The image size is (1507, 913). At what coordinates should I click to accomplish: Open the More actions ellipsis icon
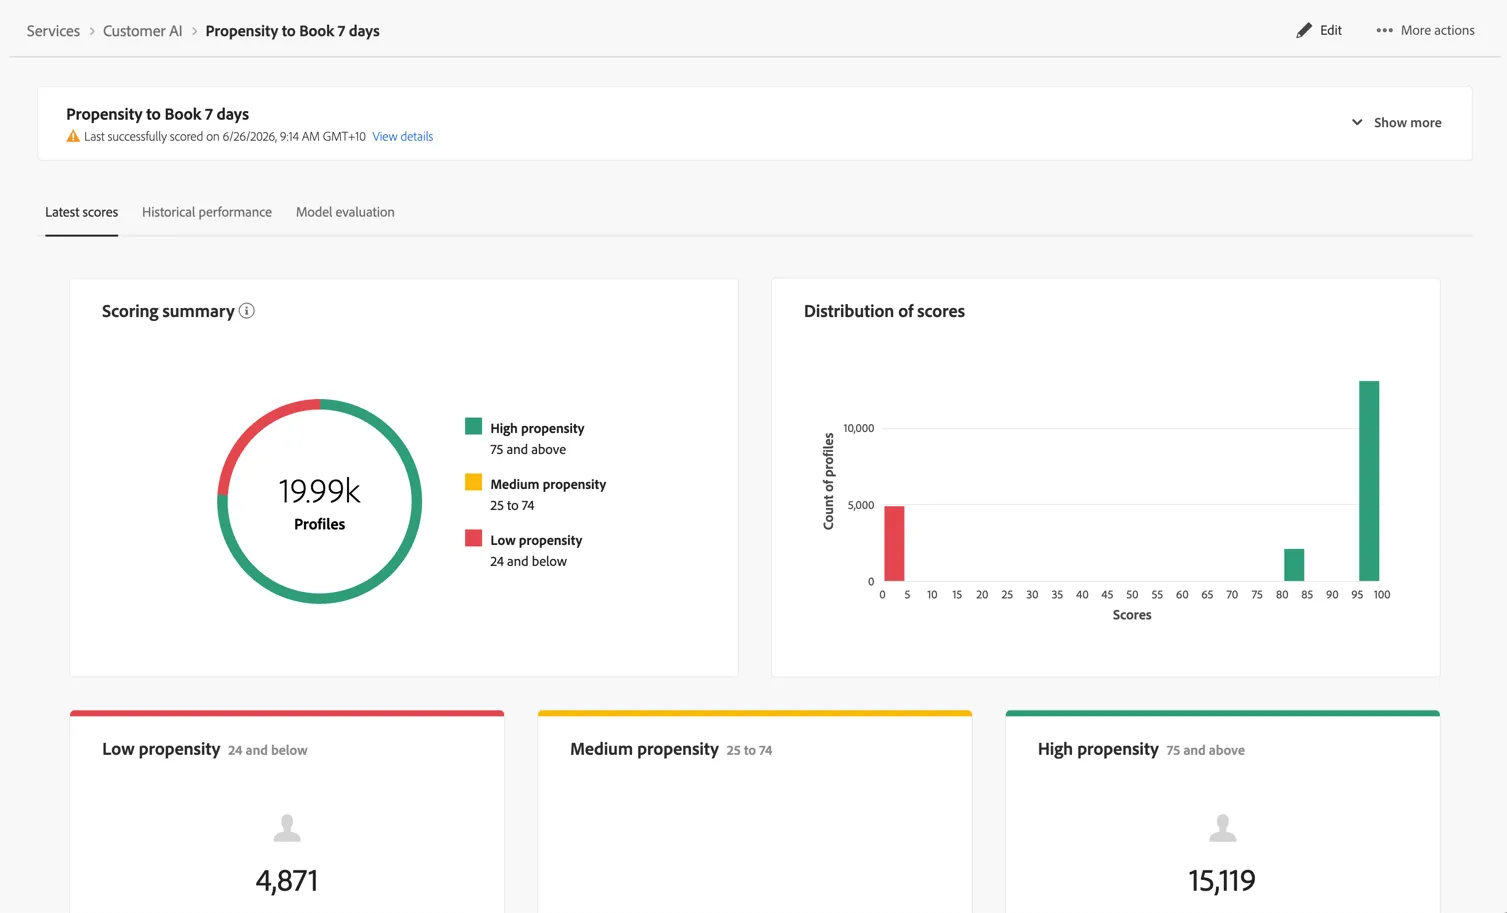1384,31
